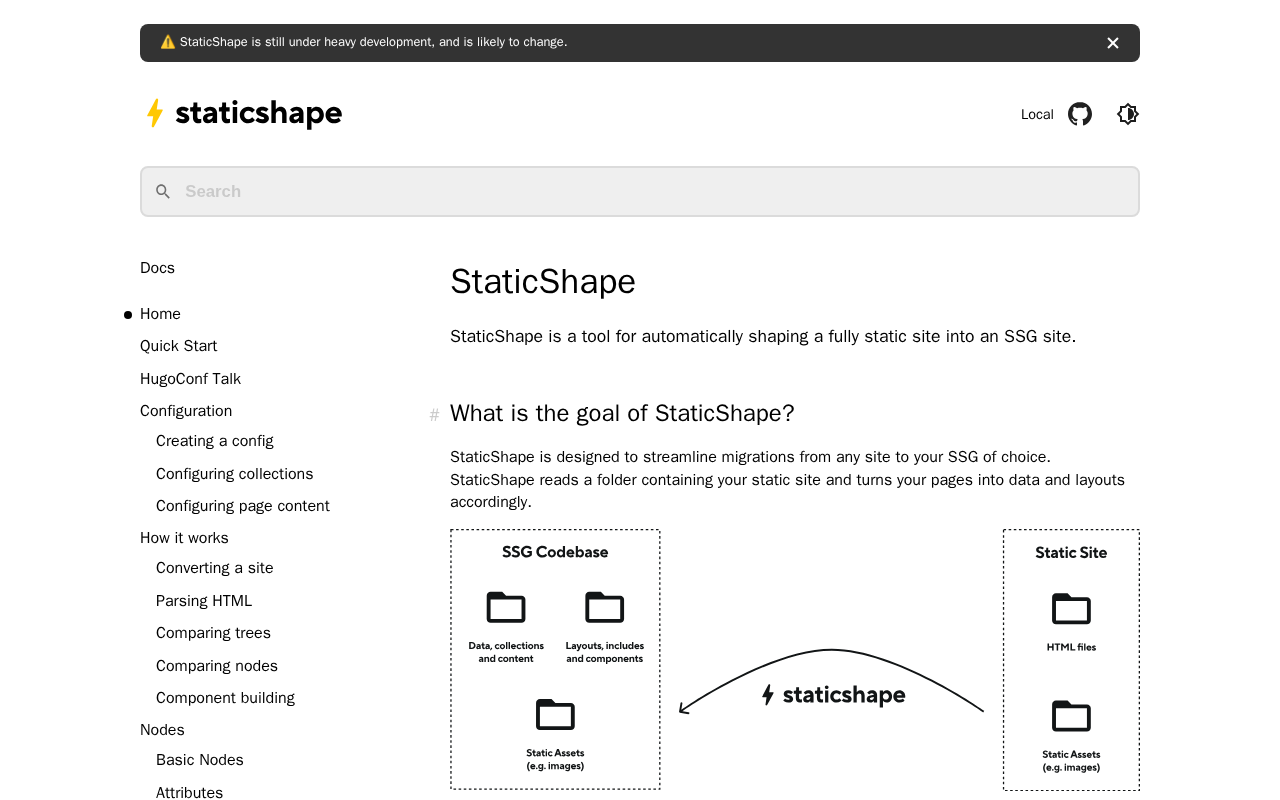Go to Basic Nodes page
The width and height of the screenshot is (1280, 800).
point(200,760)
